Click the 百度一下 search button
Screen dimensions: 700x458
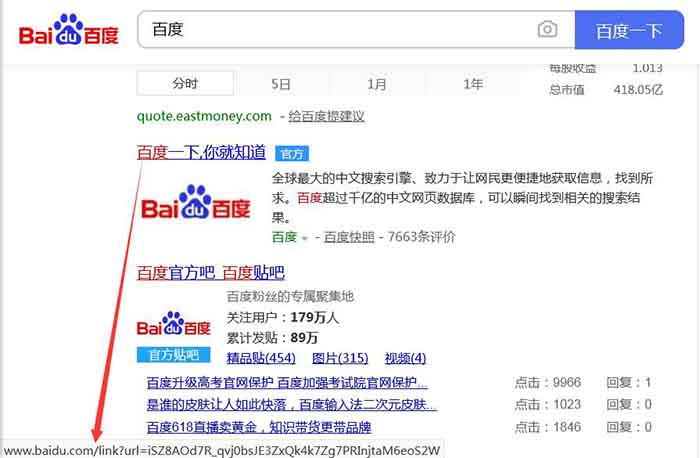tap(629, 30)
